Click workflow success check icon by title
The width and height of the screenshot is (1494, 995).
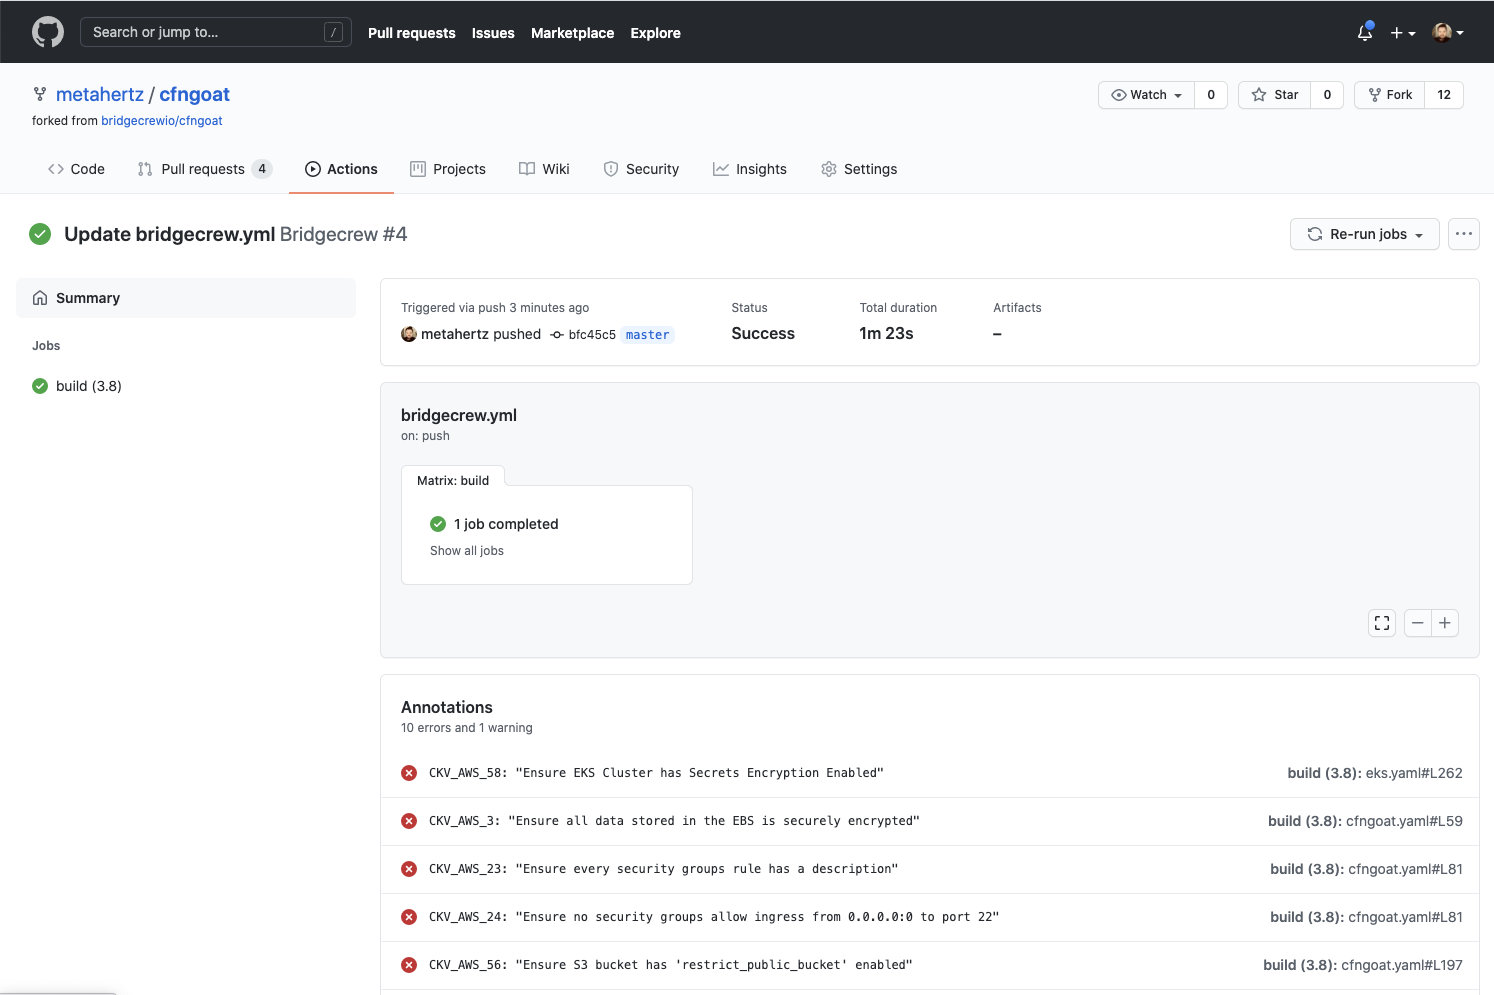(40, 234)
